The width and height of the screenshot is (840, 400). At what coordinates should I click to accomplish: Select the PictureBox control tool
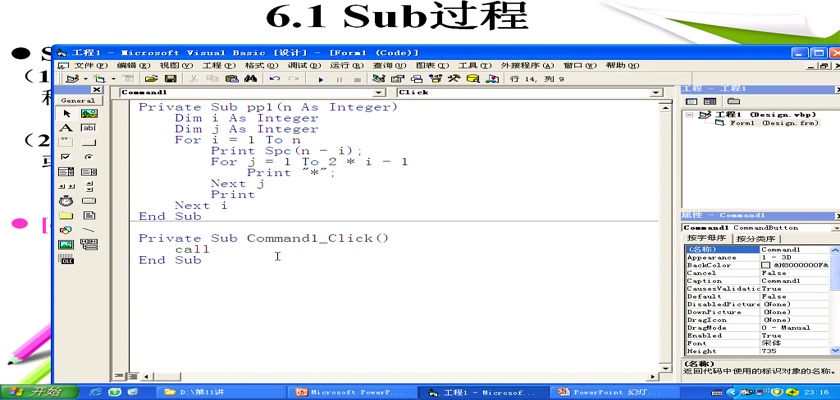(x=89, y=114)
